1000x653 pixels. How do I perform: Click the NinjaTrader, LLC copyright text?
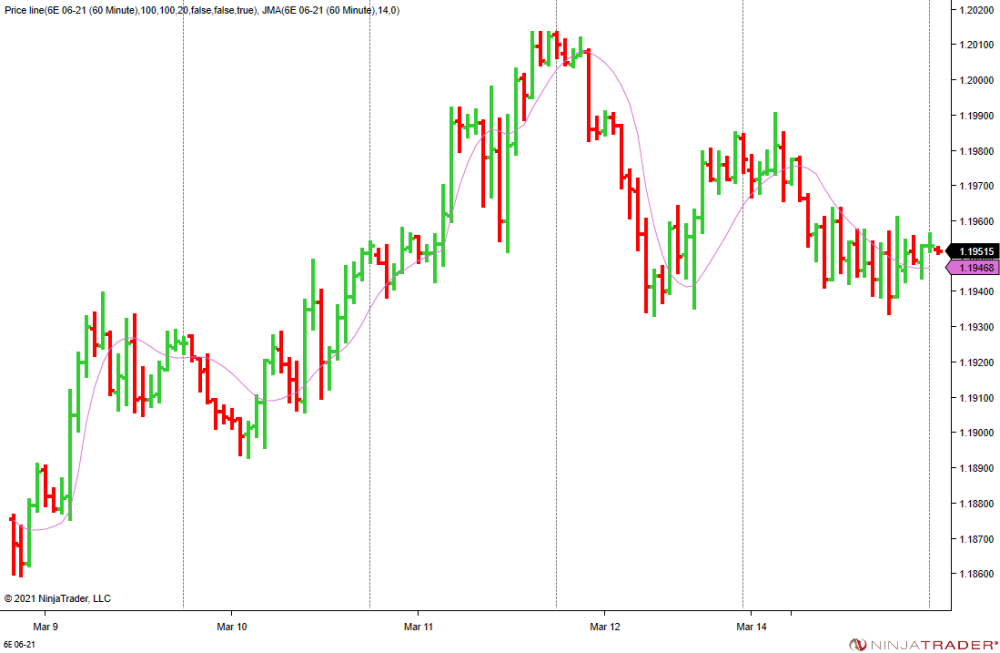pos(58,598)
